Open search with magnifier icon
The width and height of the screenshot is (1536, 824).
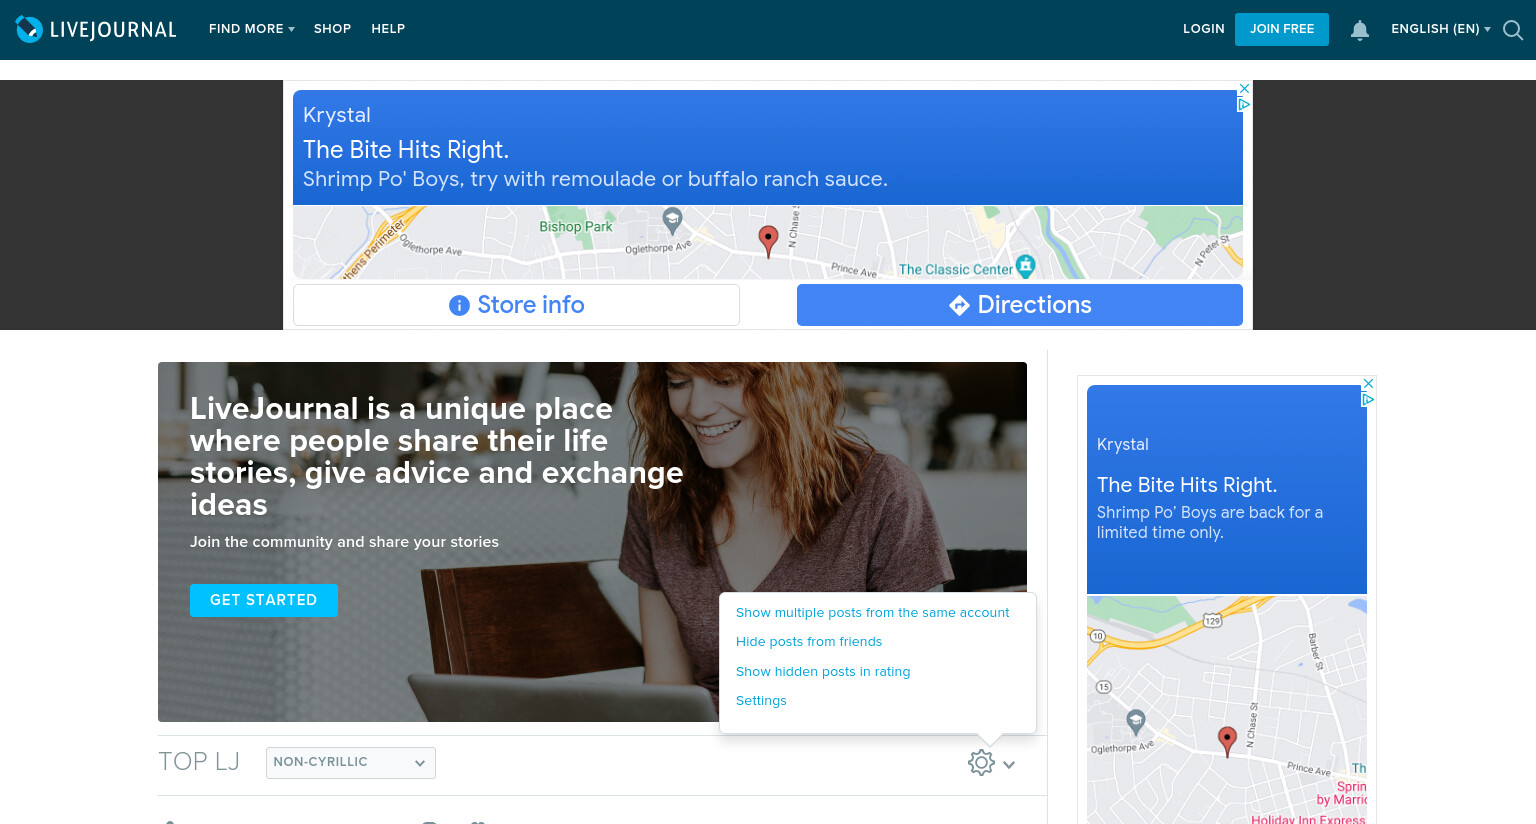tap(1513, 30)
